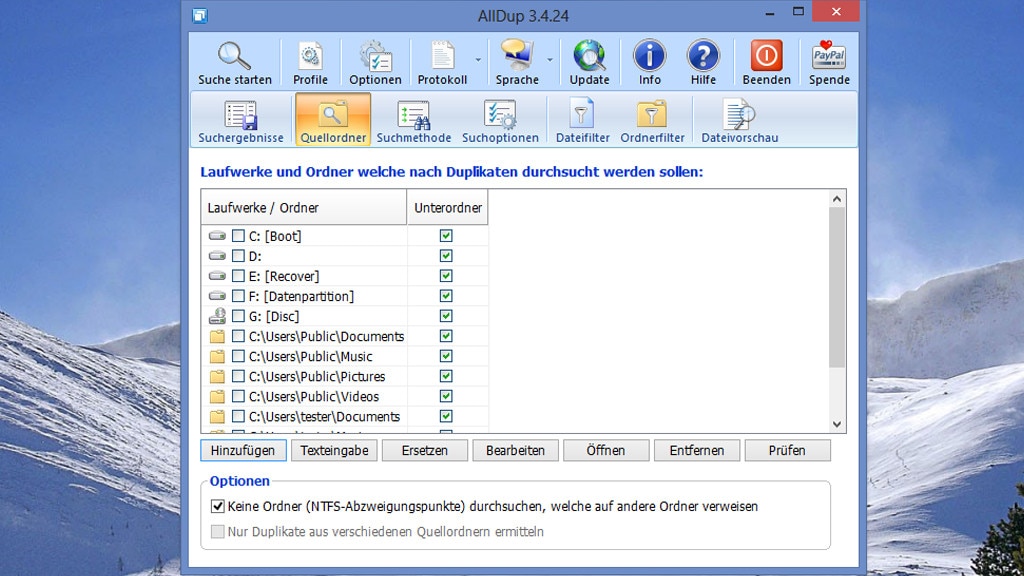Viewport: 1024px width, 576px height.
Task: Open Profile settings icon
Action: [310, 56]
